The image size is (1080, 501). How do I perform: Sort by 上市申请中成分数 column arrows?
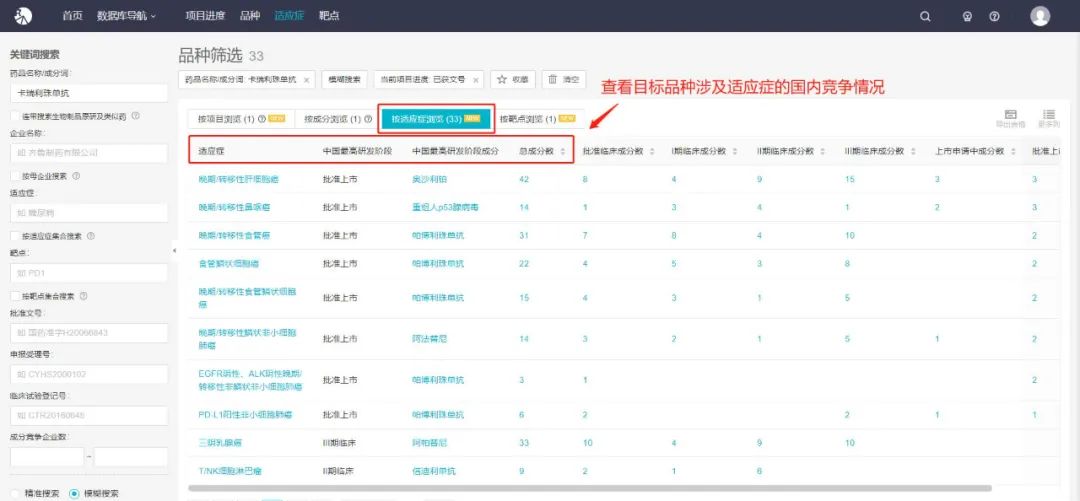click(x=1012, y=151)
